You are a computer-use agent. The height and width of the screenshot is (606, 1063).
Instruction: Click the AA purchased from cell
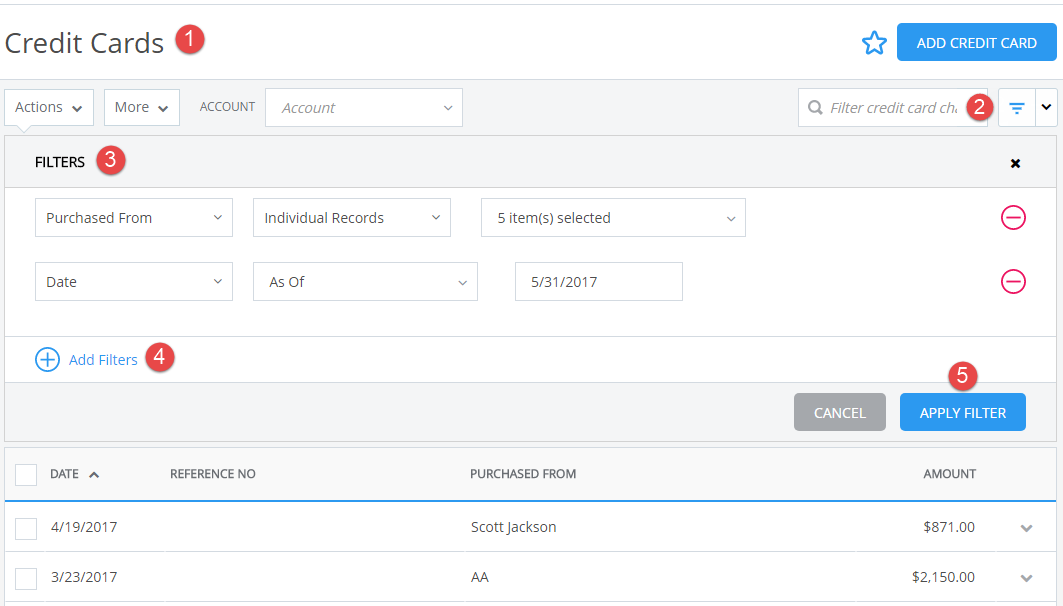pyautogui.click(x=479, y=577)
